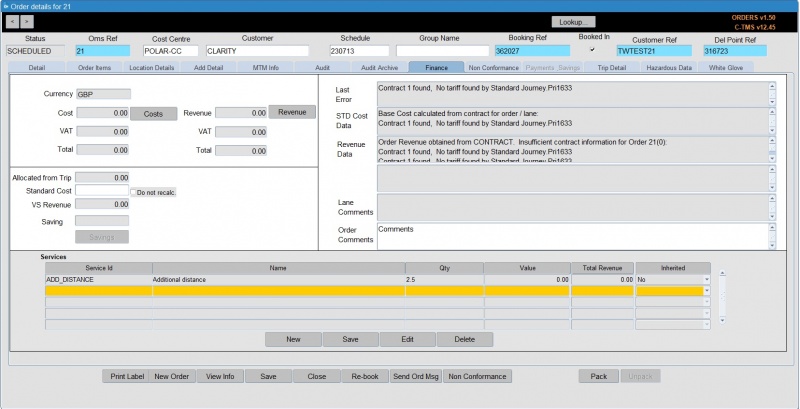800x409 pixels.
Task: Click the Pack button
Action: point(598,376)
